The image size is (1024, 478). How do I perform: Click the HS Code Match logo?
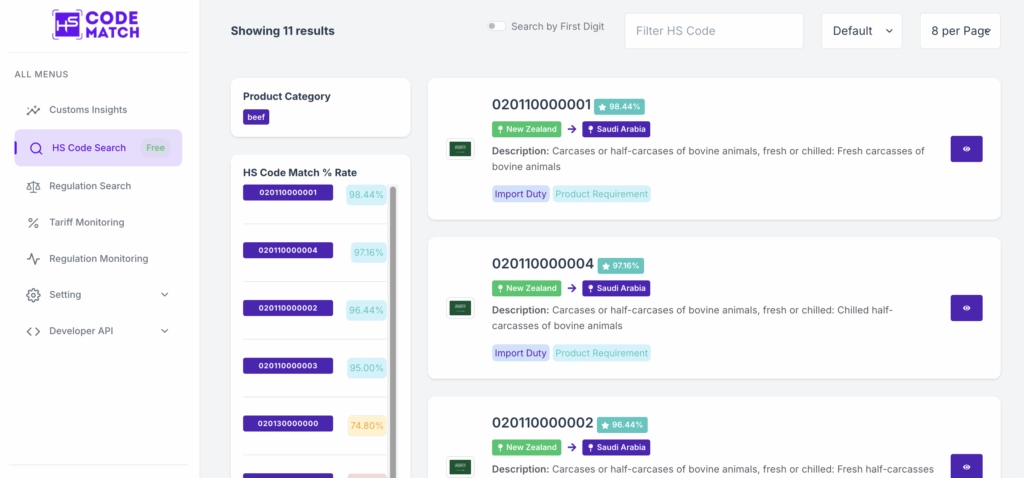95,24
